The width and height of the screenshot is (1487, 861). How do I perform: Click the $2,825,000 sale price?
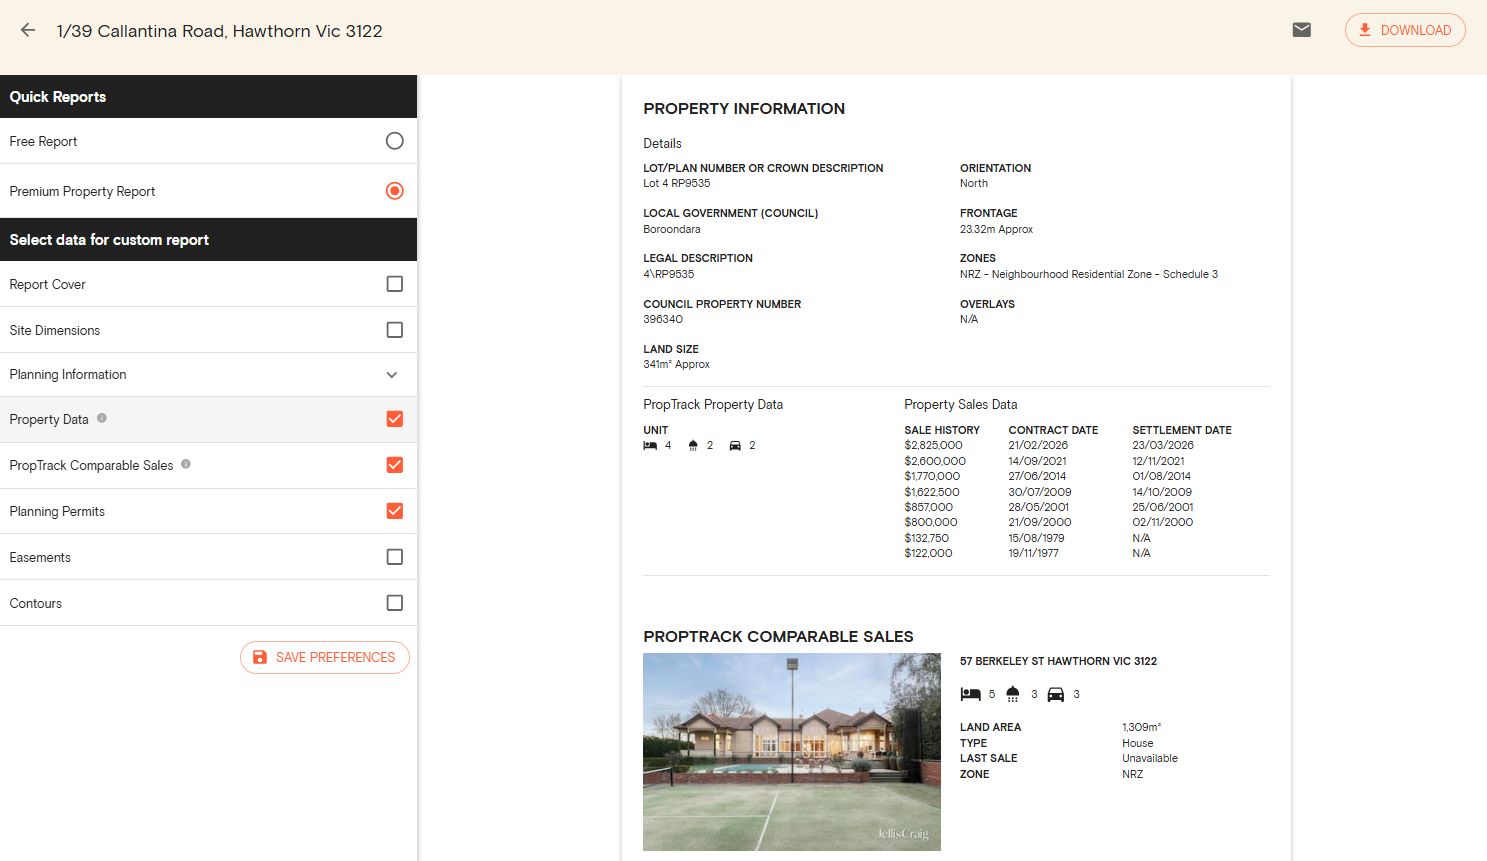point(933,446)
